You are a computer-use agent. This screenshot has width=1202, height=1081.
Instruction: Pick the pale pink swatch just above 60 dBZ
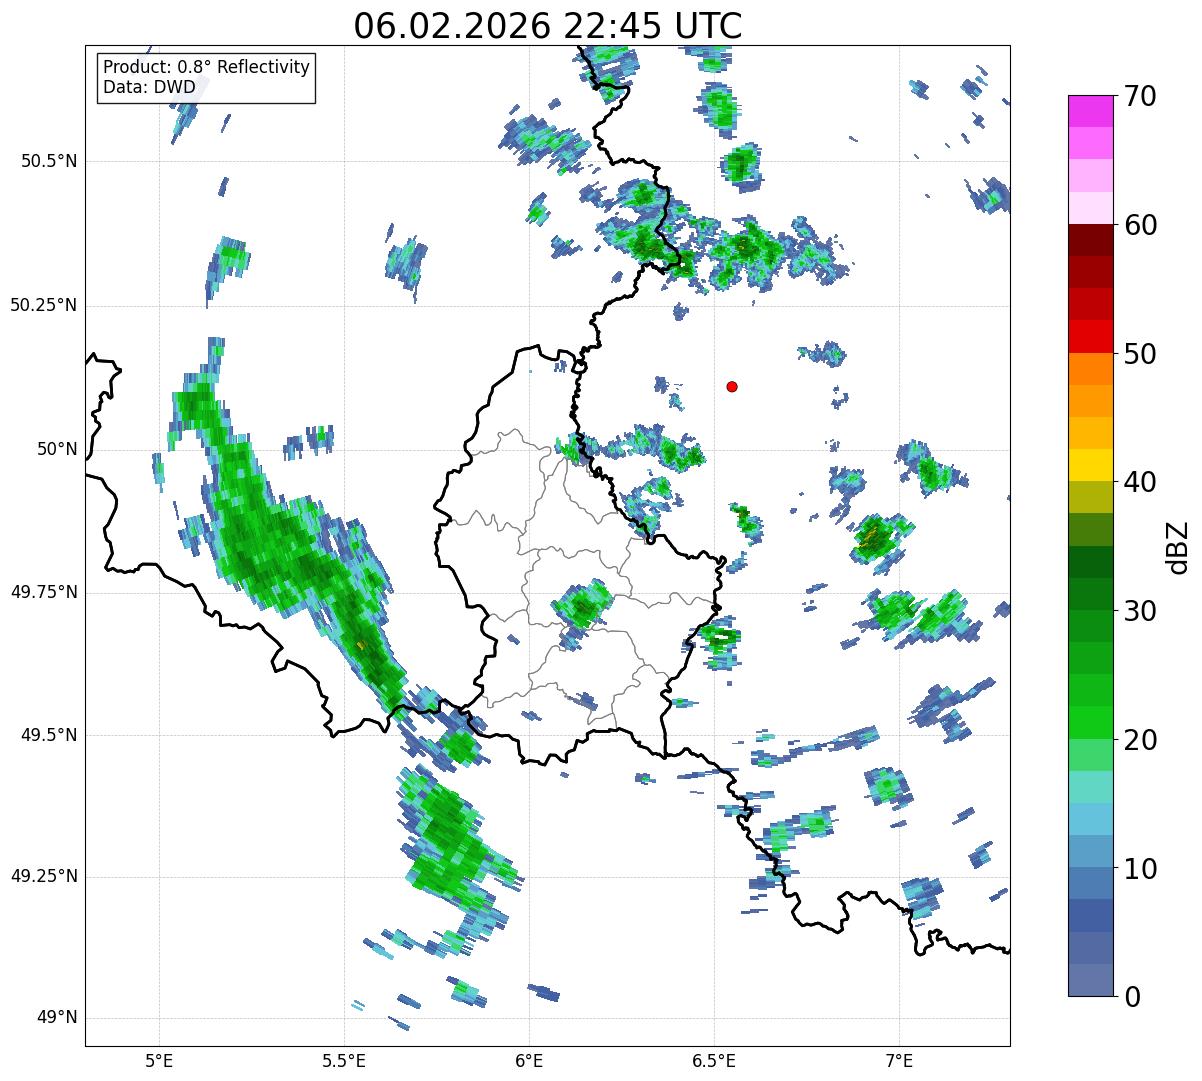coord(1090,208)
